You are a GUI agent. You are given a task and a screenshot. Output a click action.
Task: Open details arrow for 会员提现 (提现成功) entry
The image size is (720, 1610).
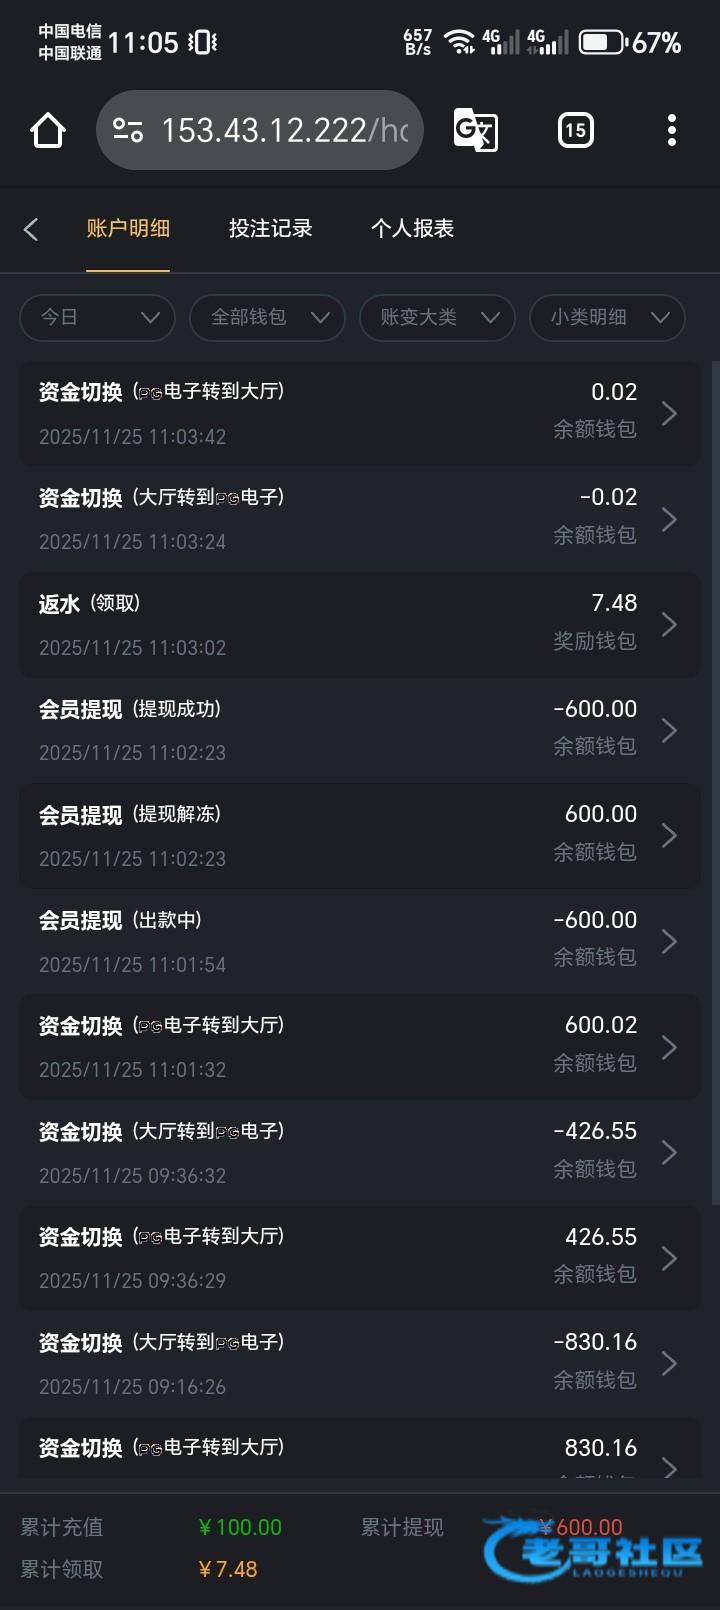pos(669,731)
